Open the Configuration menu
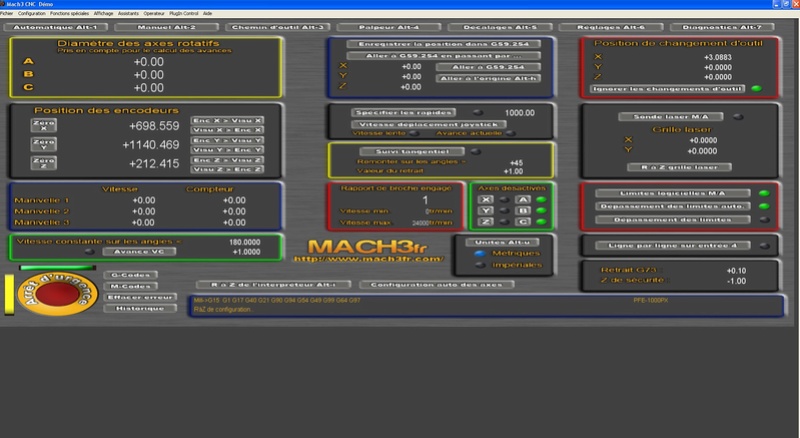 click(x=32, y=13)
